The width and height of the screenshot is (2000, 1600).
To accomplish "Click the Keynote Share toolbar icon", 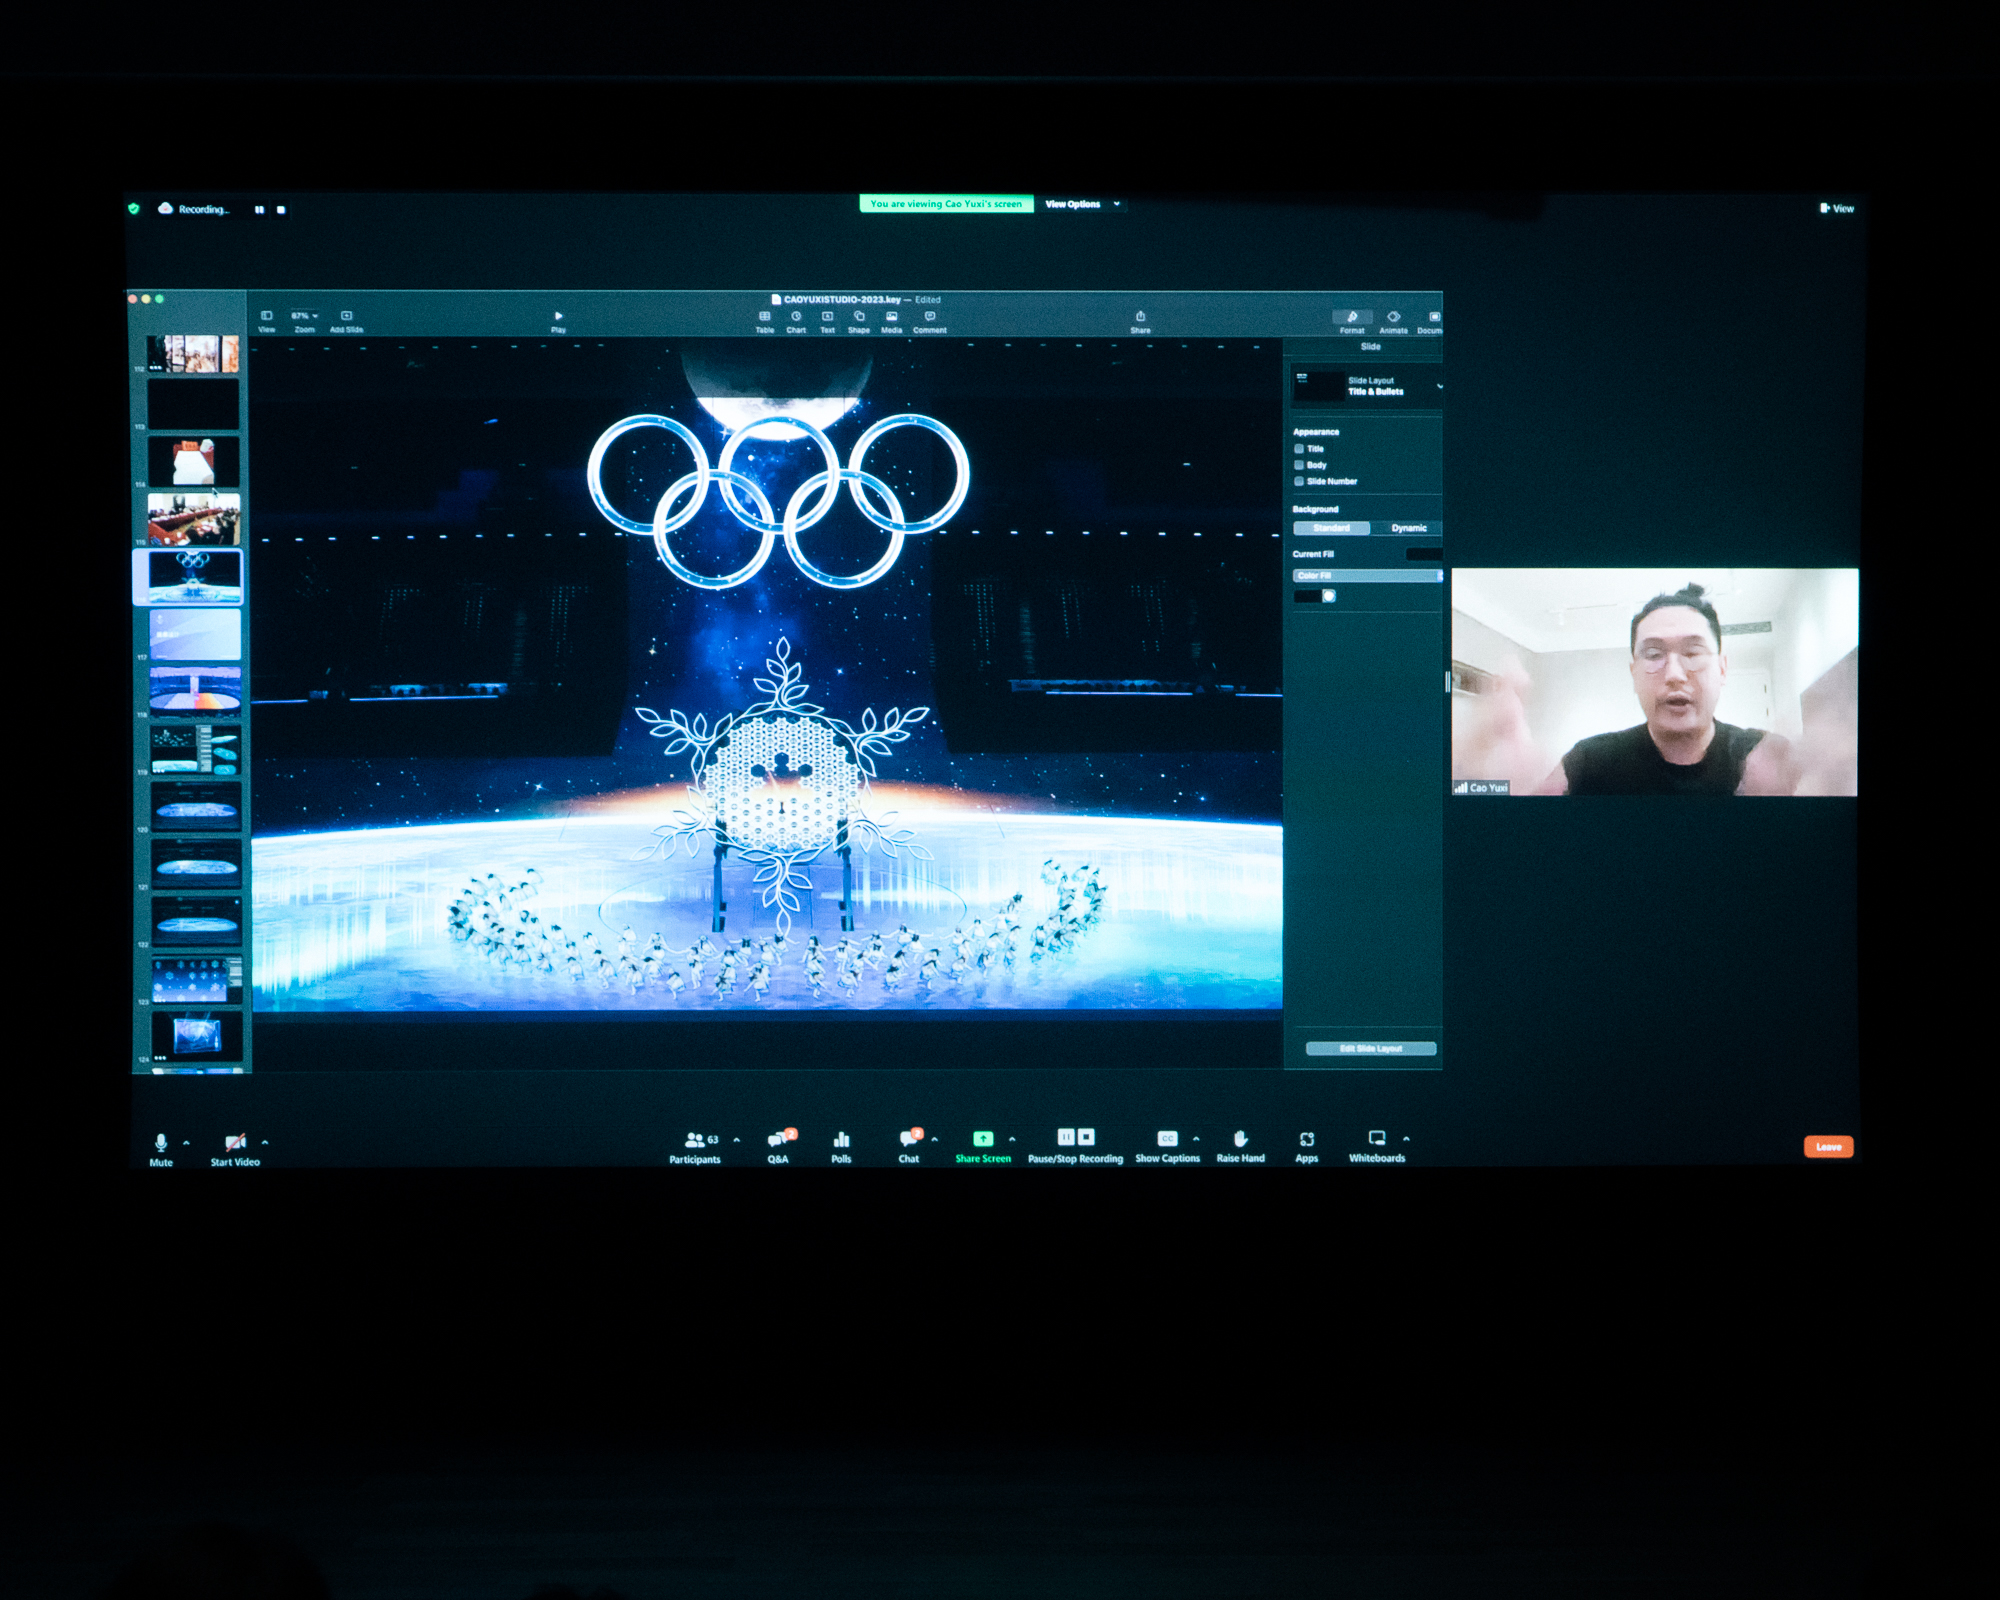I will pyautogui.click(x=1140, y=316).
